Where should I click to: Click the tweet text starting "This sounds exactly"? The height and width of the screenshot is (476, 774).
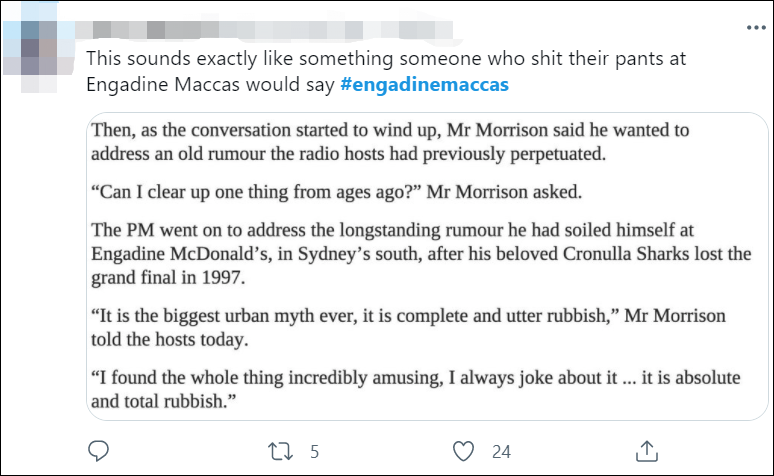(385, 59)
